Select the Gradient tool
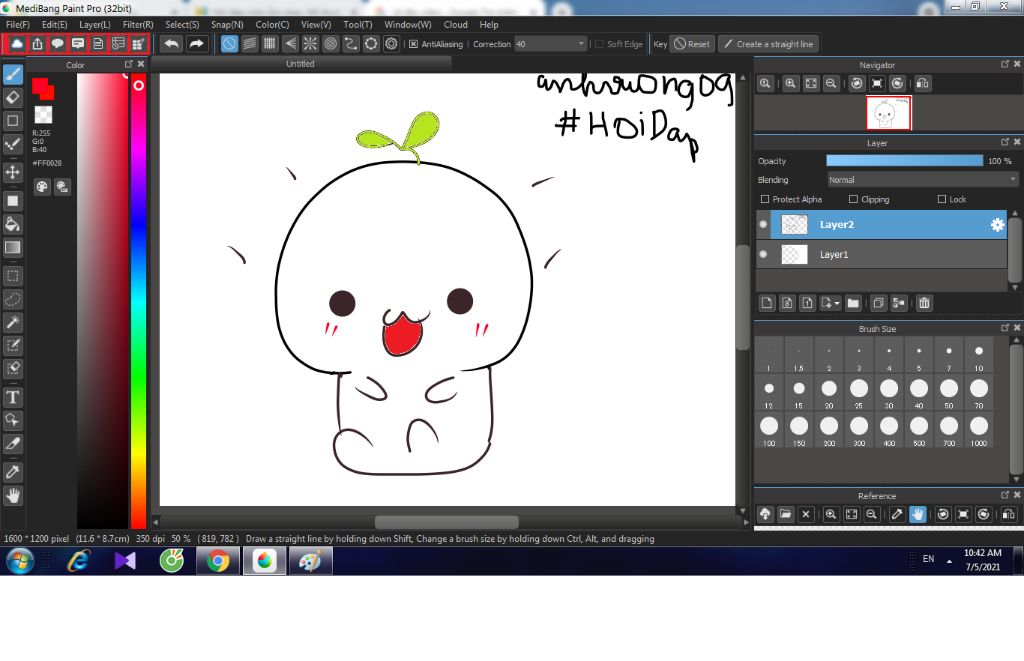Image resolution: width=1024 pixels, height=661 pixels. [x=12, y=248]
